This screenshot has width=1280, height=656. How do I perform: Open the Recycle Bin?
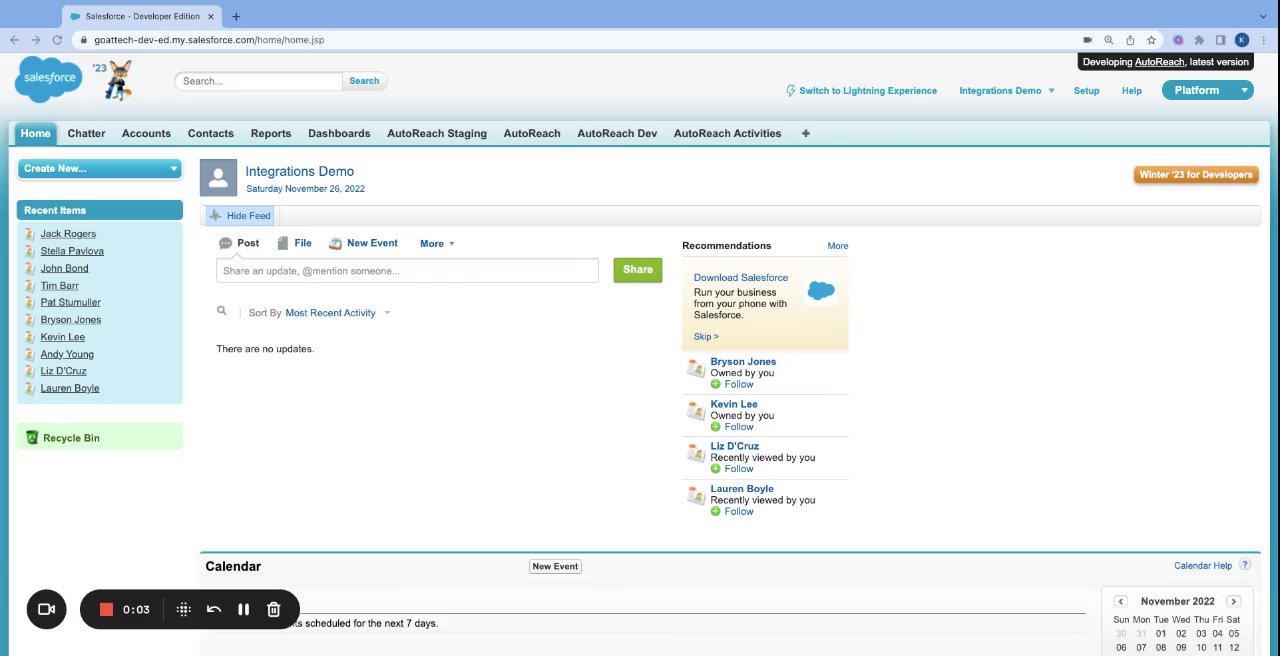pos(71,438)
